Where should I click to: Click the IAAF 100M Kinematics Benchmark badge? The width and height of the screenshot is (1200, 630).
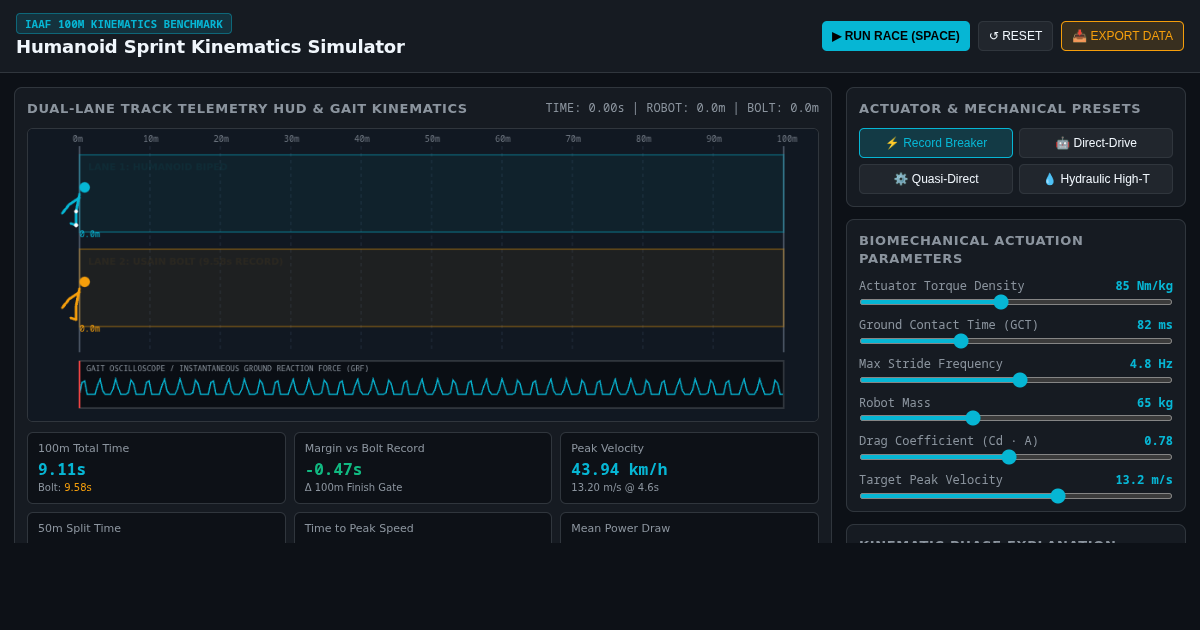pos(124,24)
